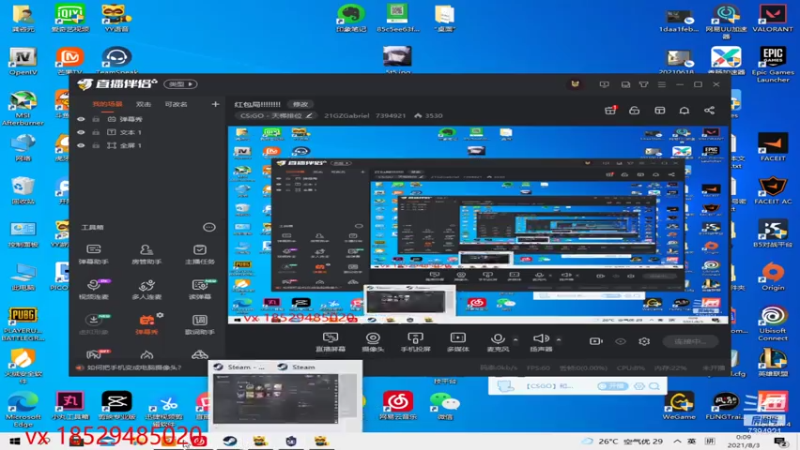Toggle lock on 文本 1 source
The image size is (800, 450).
click(x=96, y=132)
